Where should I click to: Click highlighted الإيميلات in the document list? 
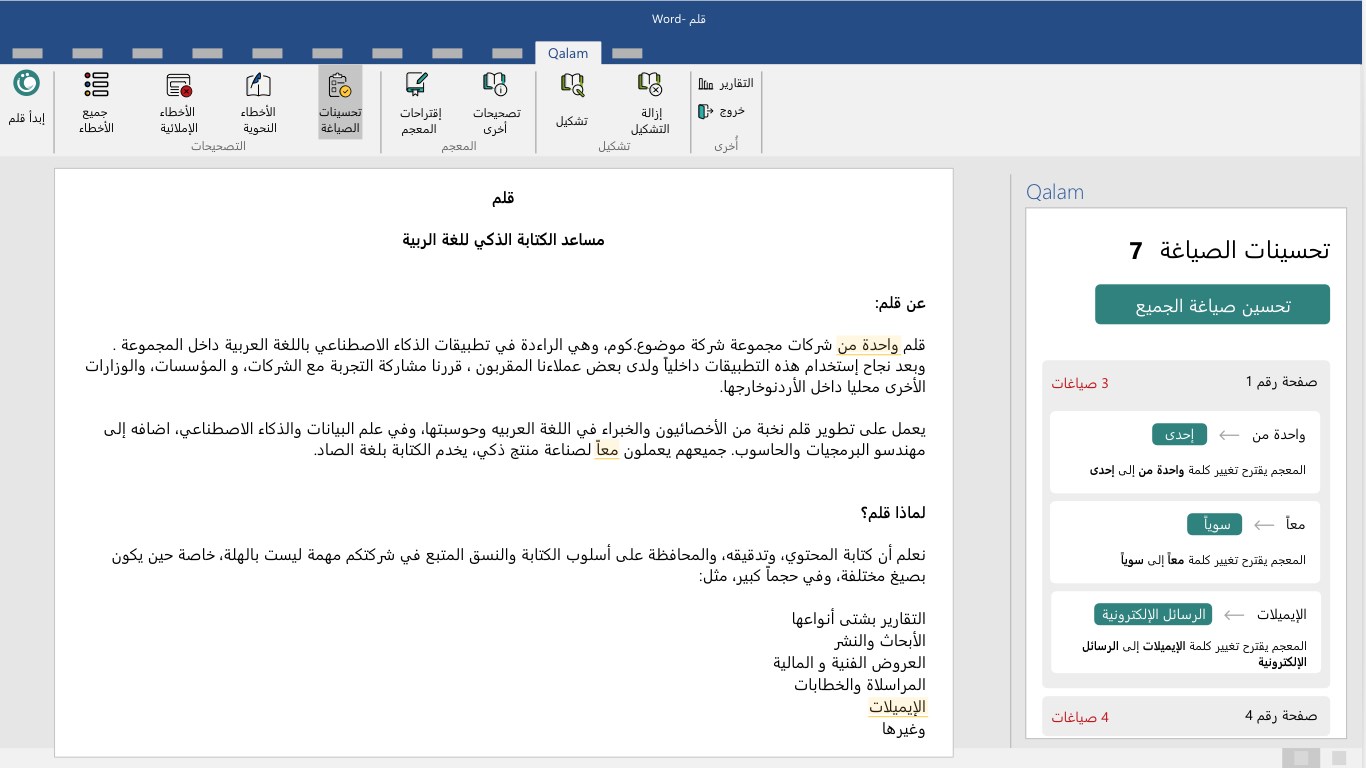pos(897,707)
